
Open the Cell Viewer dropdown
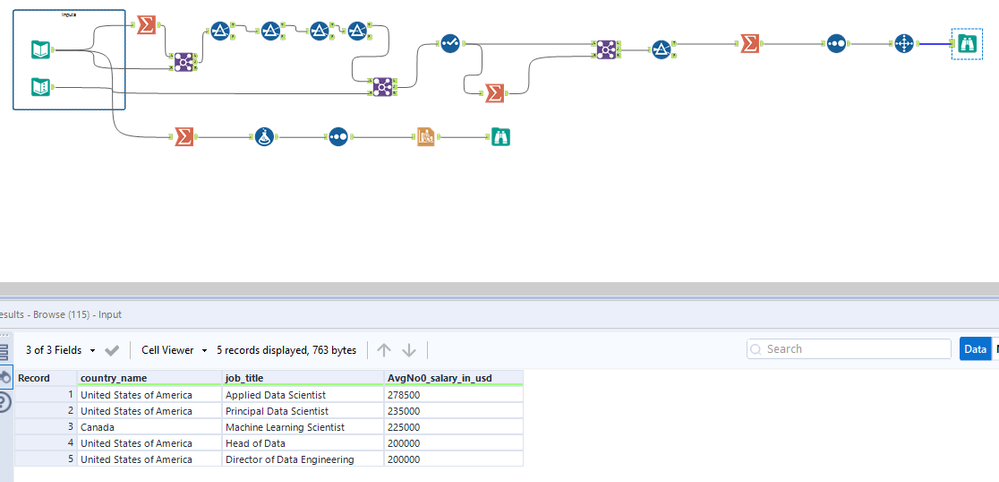[x=175, y=350]
